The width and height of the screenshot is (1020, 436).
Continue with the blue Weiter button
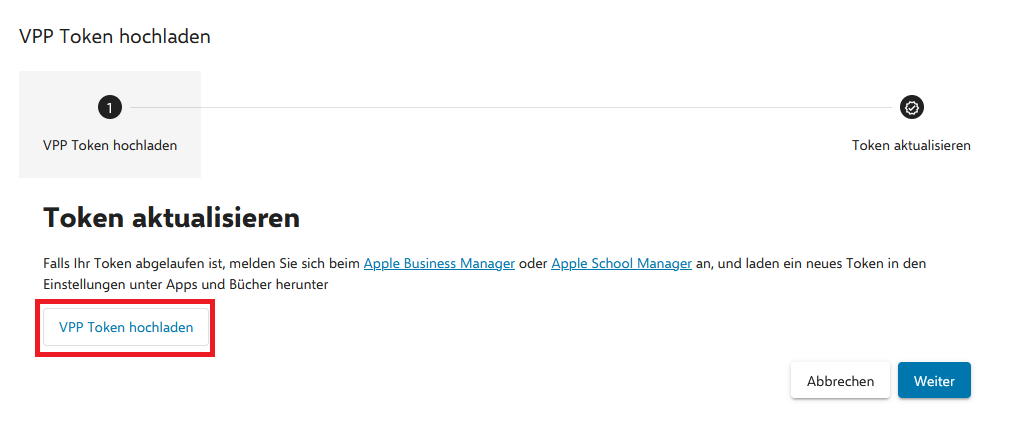point(934,381)
